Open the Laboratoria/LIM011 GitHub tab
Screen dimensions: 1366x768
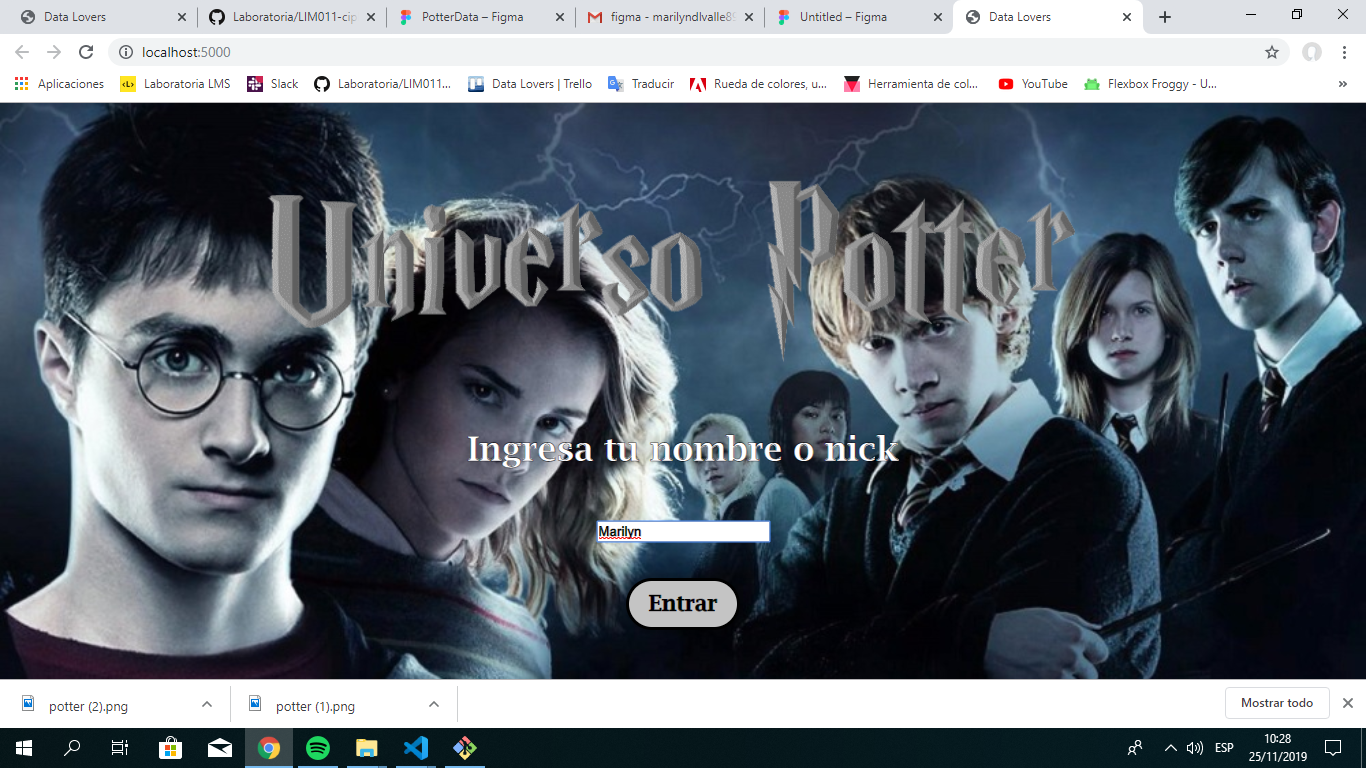click(x=290, y=17)
